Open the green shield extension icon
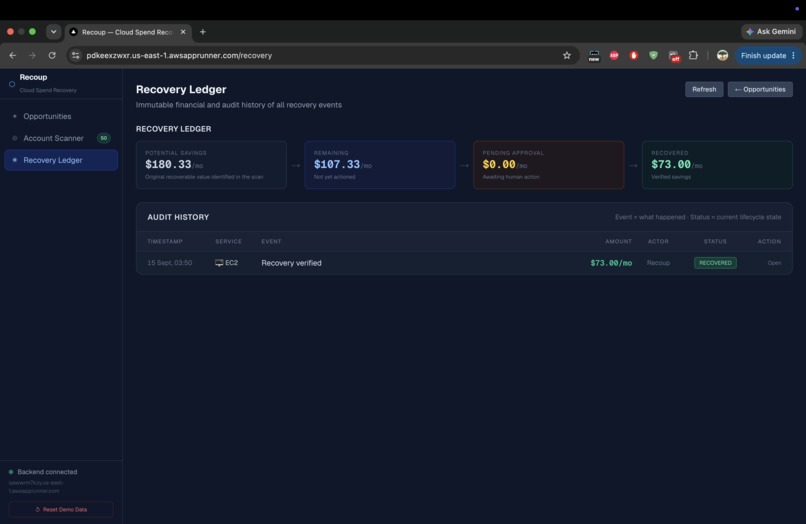The image size is (806, 524). click(653, 56)
